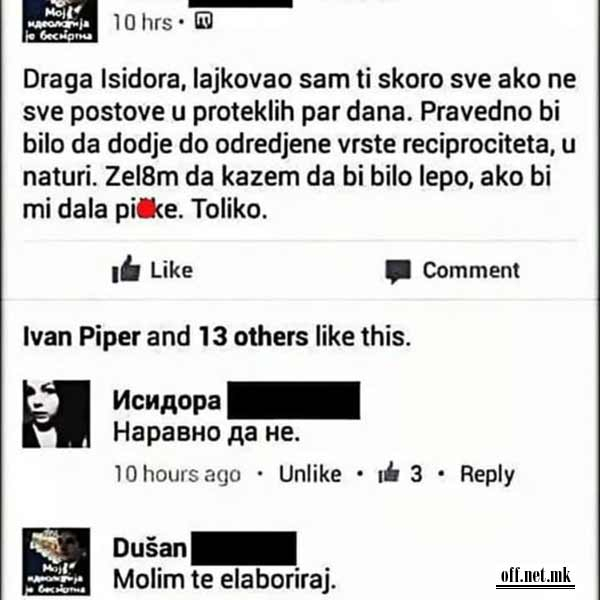Click the Like label on the post
600x600 pixels.
tap(171, 270)
